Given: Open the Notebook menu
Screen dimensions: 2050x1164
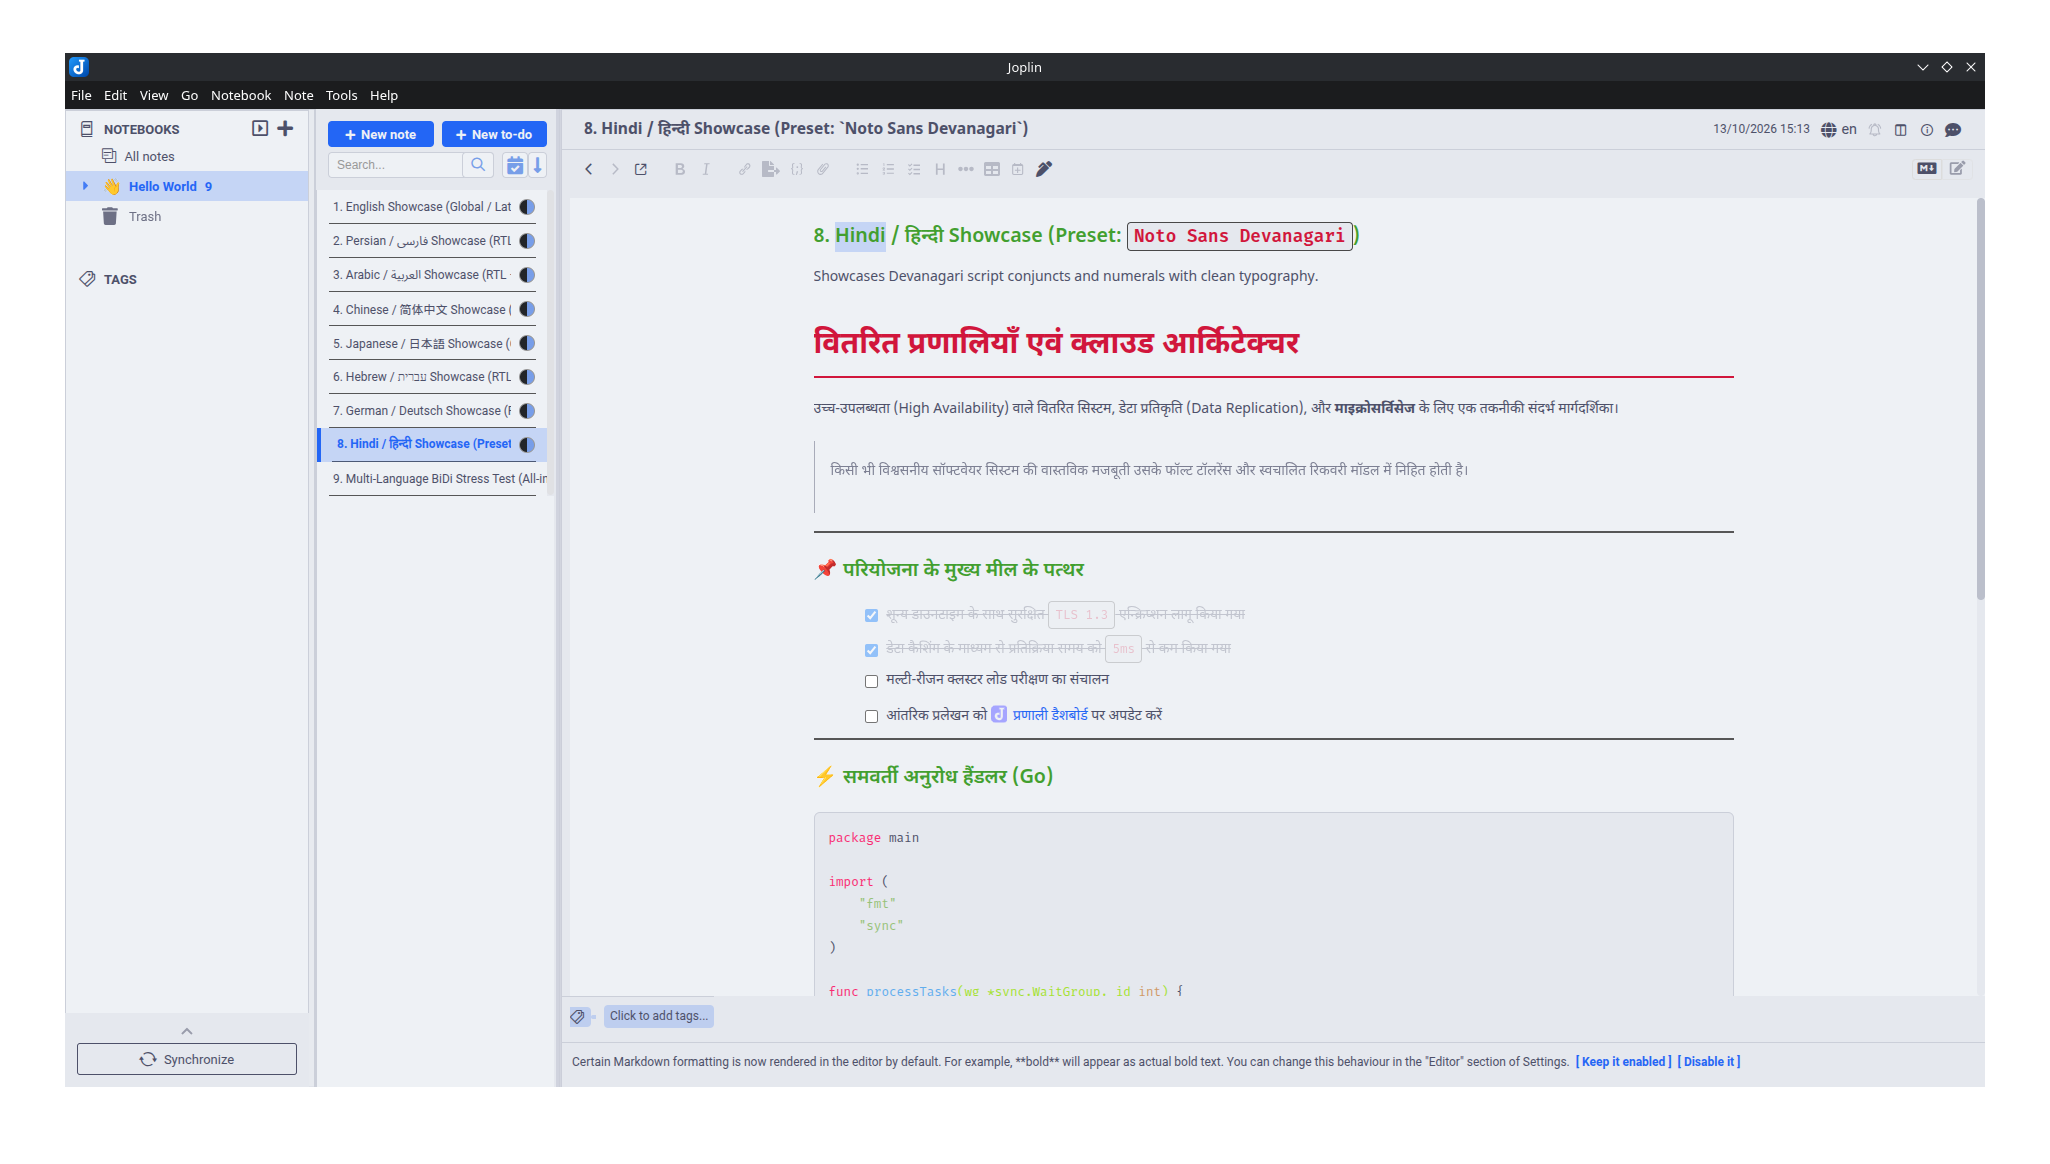Looking at the screenshot, I should pos(241,95).
